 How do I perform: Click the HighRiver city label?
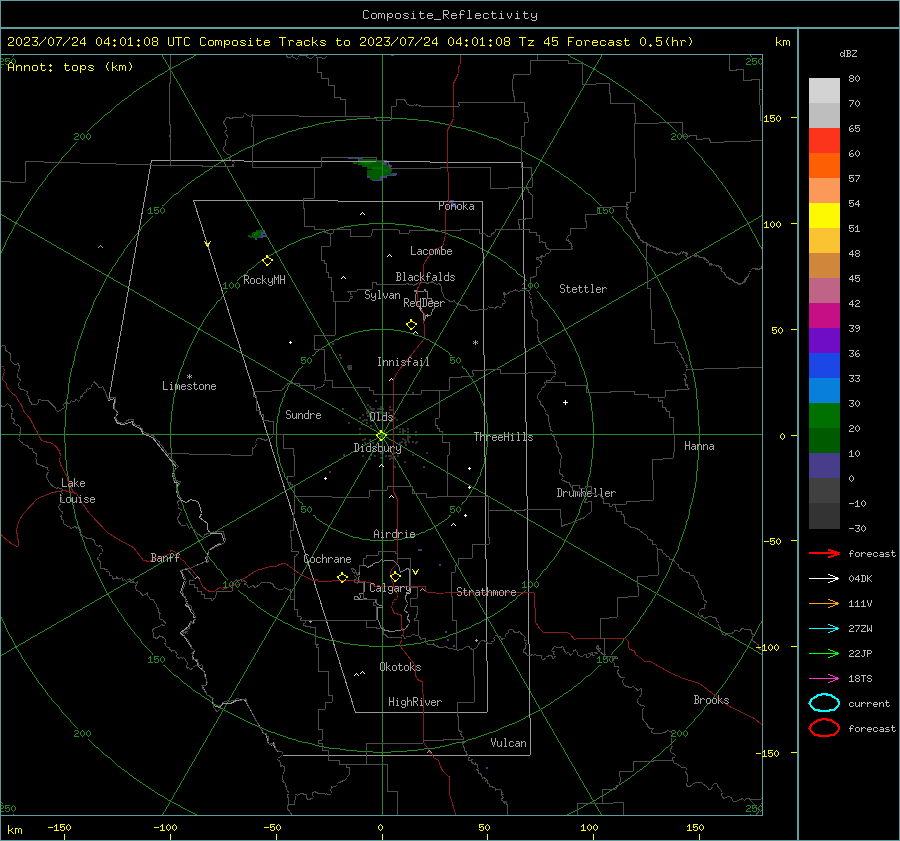[x=414, y=702]
